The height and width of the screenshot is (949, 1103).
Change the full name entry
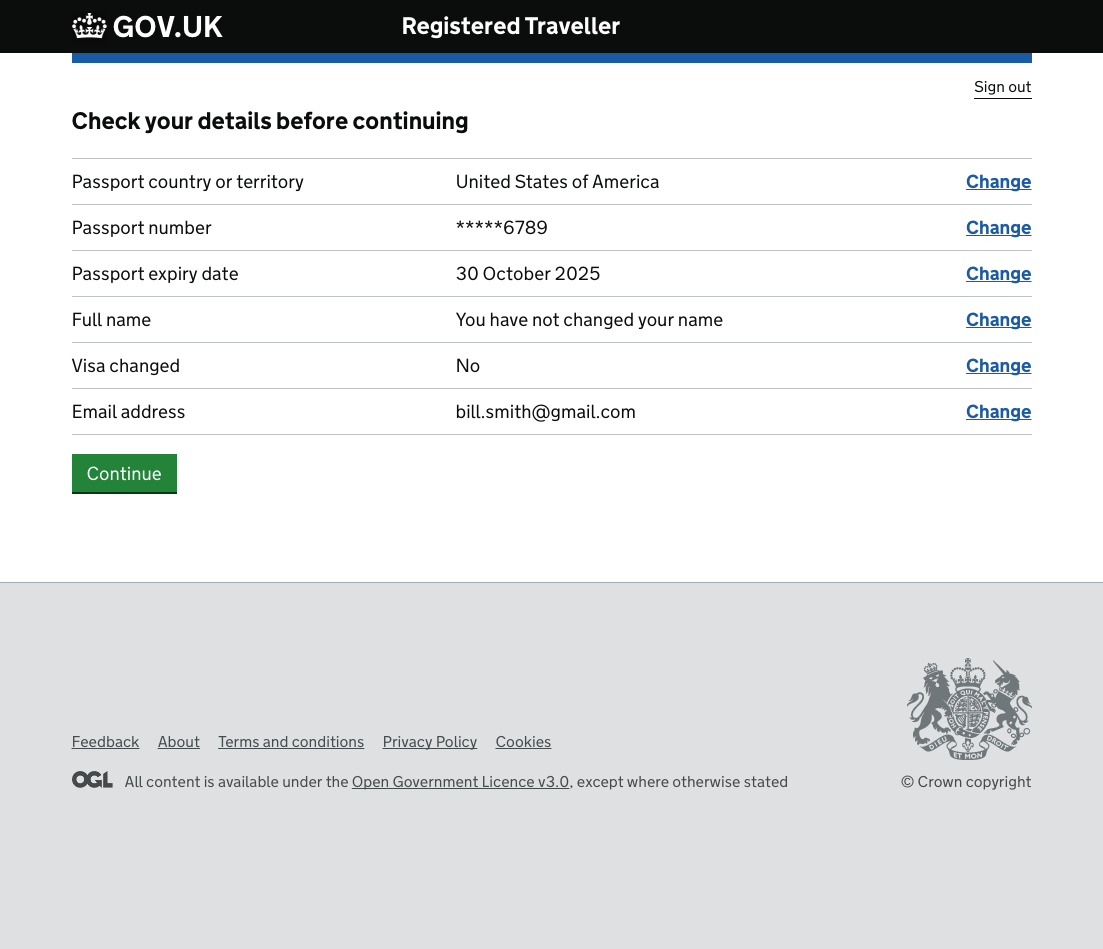coord(998,320)
